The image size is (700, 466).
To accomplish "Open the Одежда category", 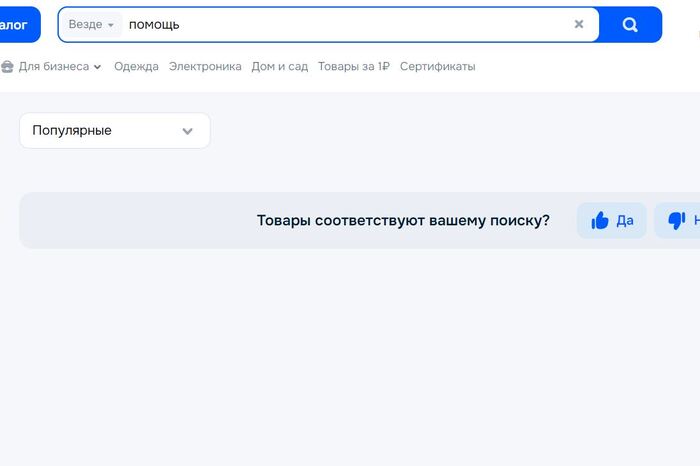I will pyautogui.click(x=136, y=67).
